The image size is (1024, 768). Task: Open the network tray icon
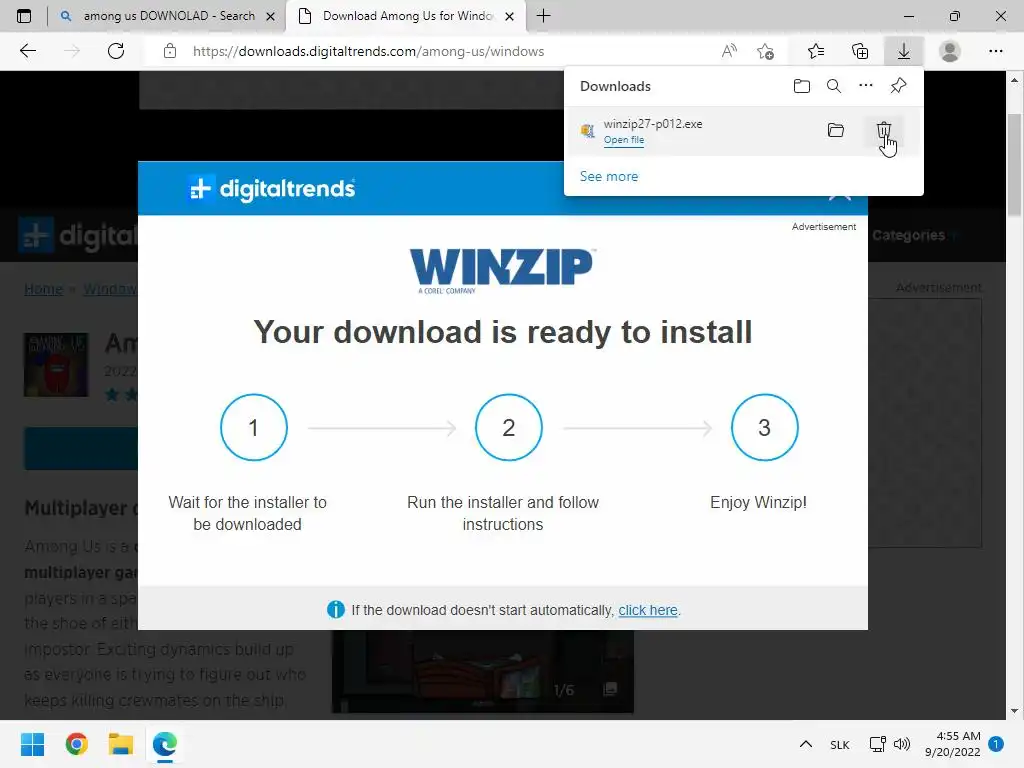[878, 744]
